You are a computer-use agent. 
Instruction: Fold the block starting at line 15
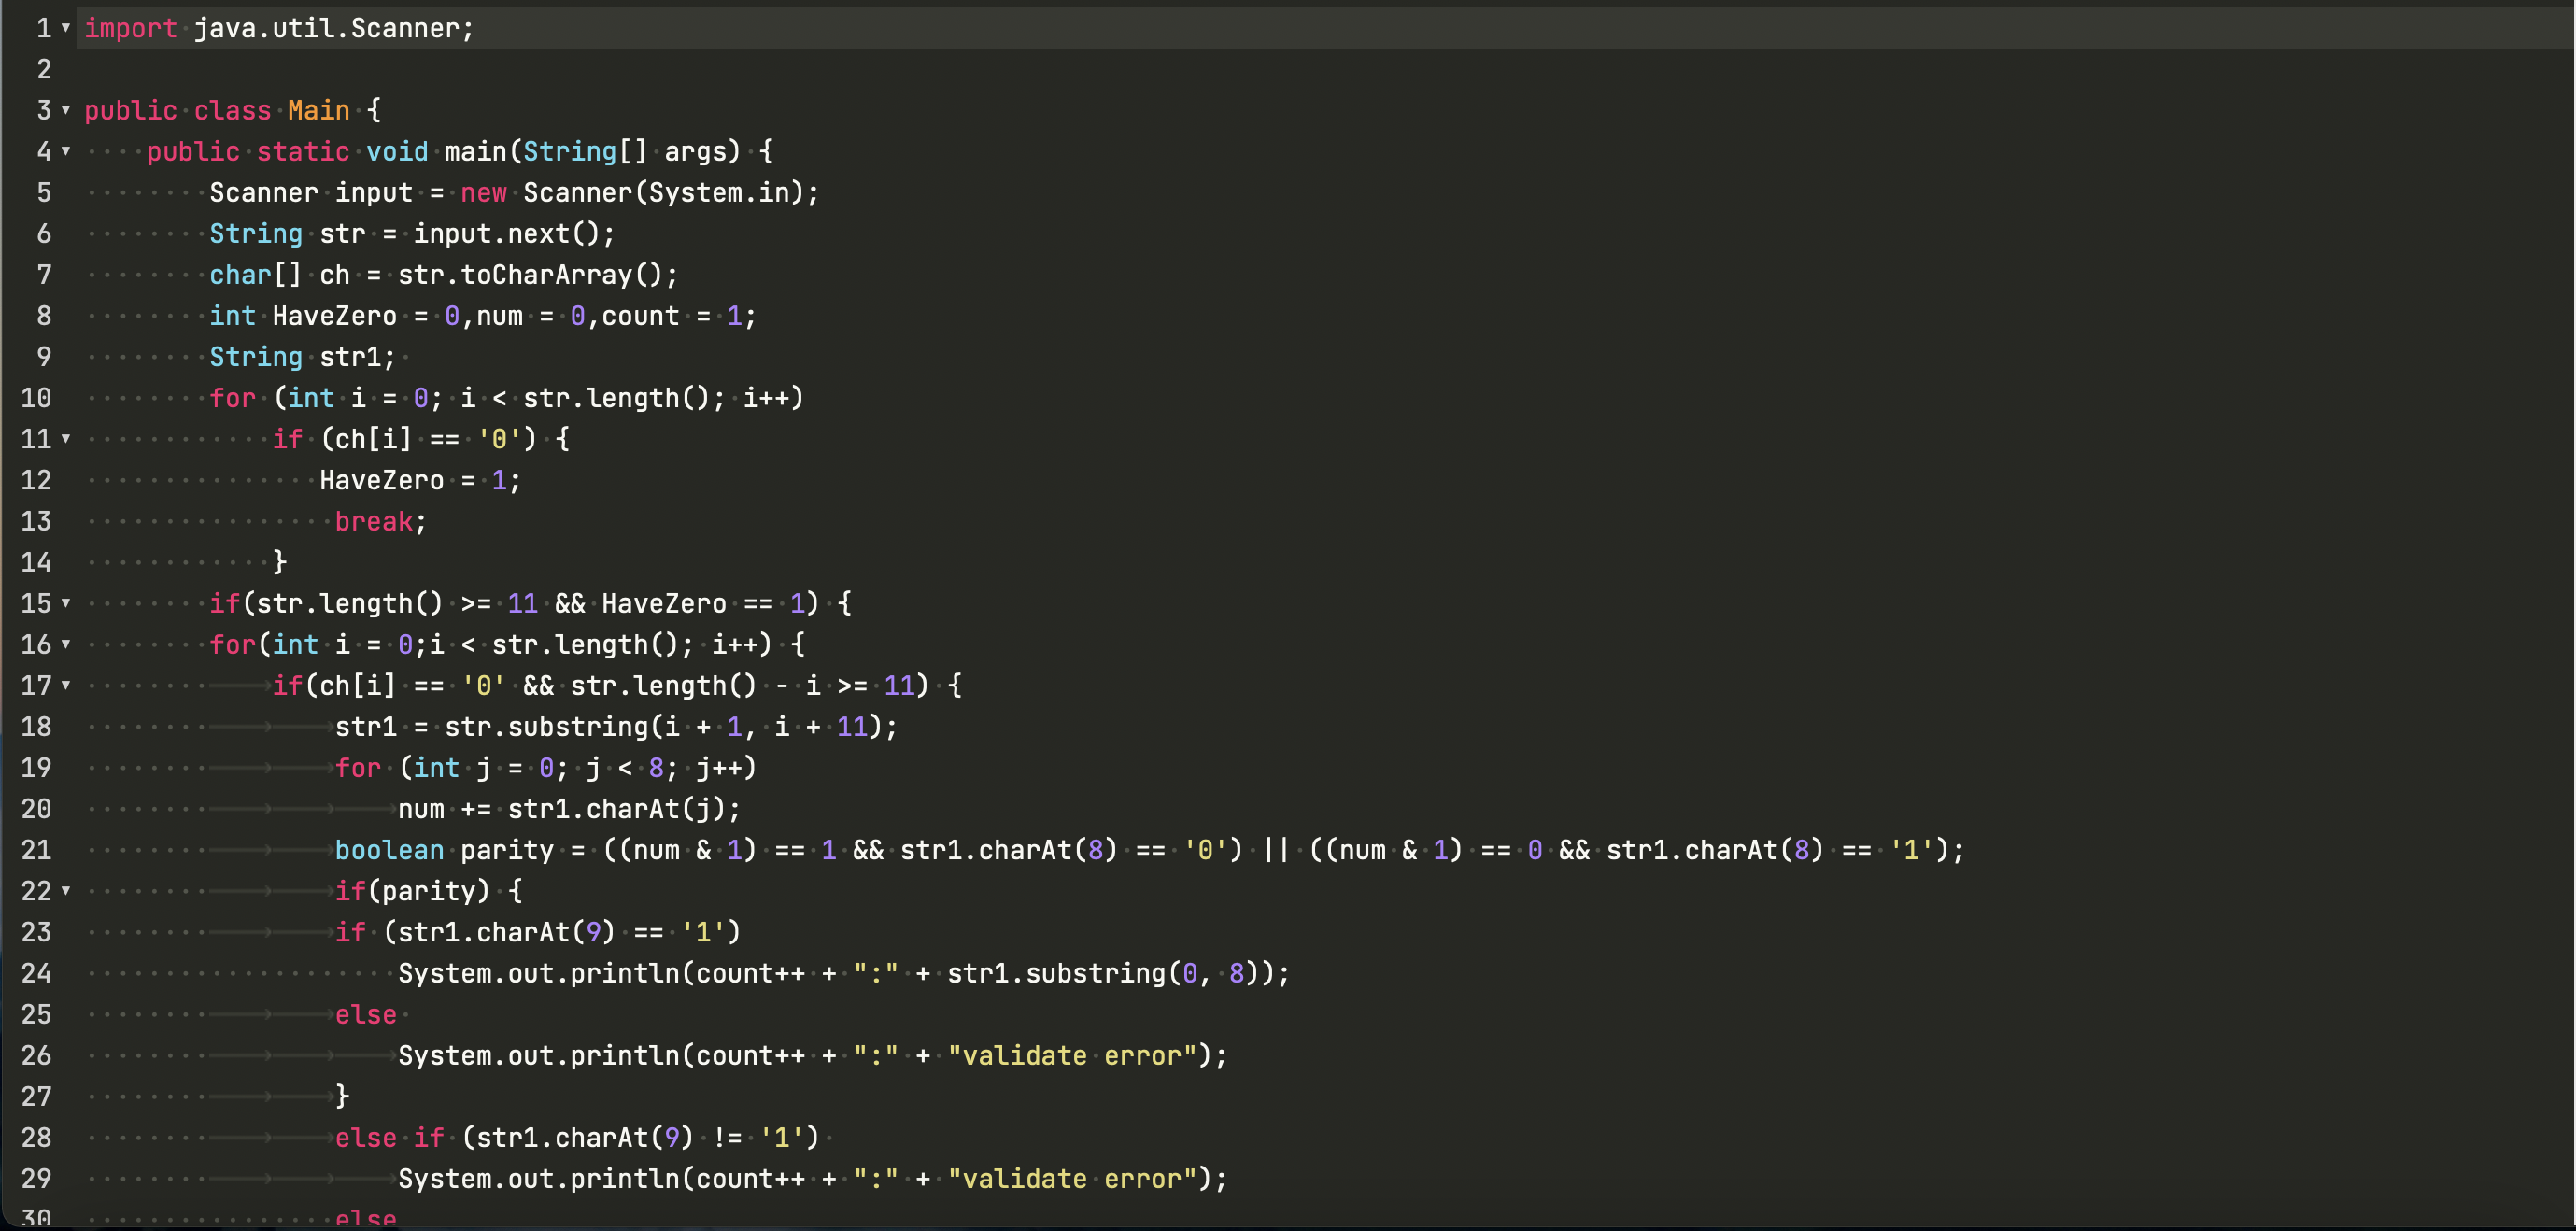tap(66, 603)
